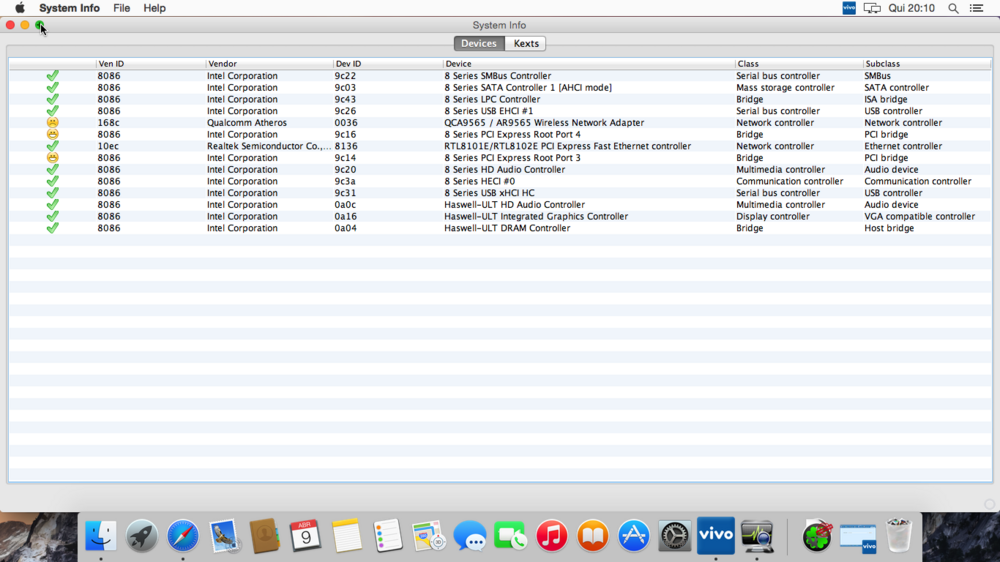Select the Haswell-ULT Integrated Graphics Controller row

tap(536, 217)
